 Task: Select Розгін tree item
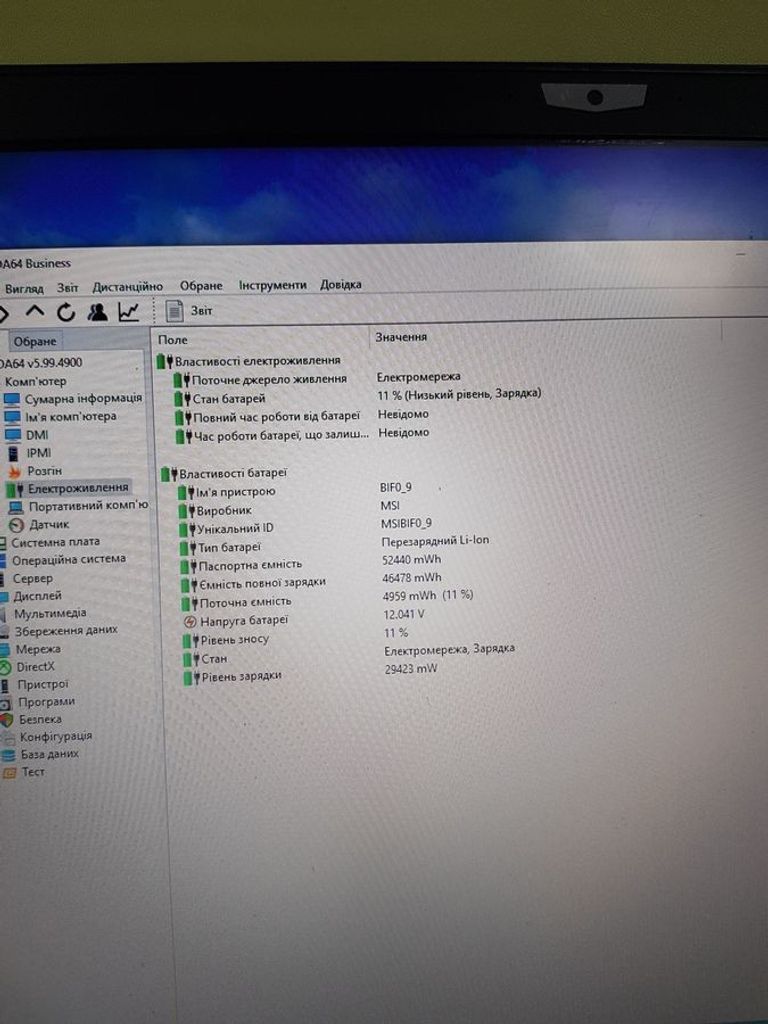35,471
